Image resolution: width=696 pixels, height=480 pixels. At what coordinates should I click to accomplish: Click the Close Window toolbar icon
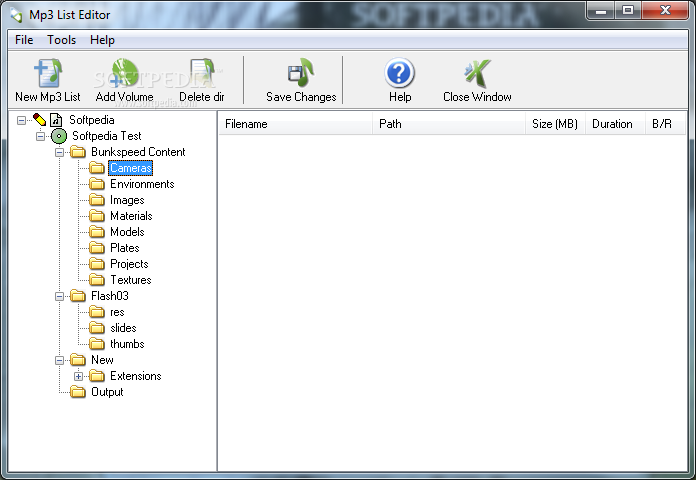477,73
